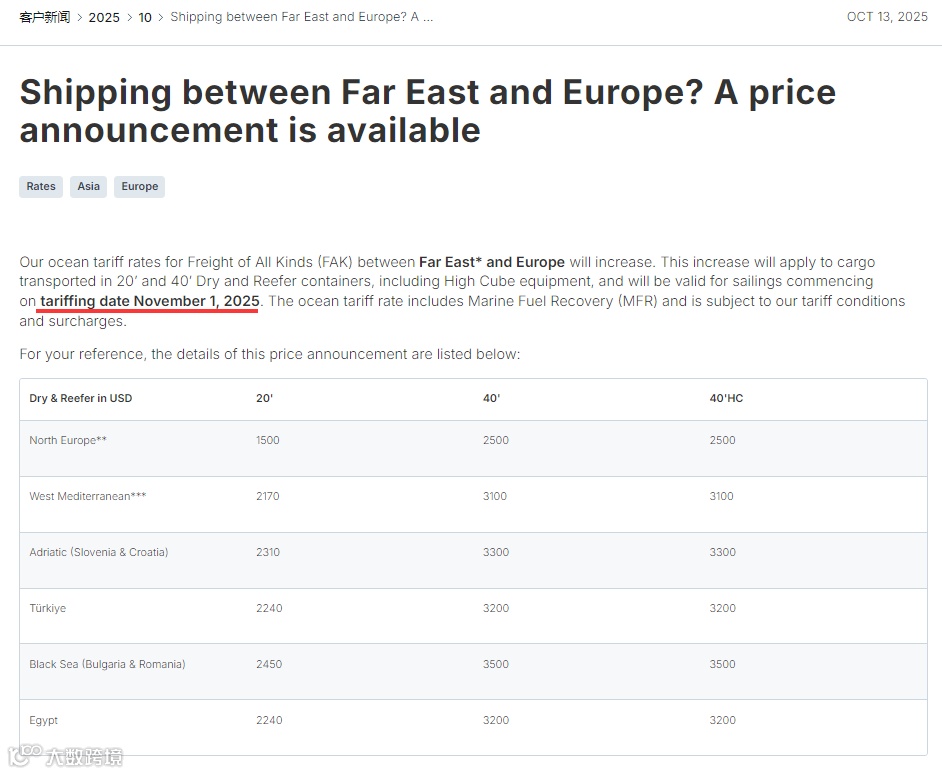Click the chevron right after 客户新闻
The height and width of the screenshot is (774, 942).
[80, 17]
